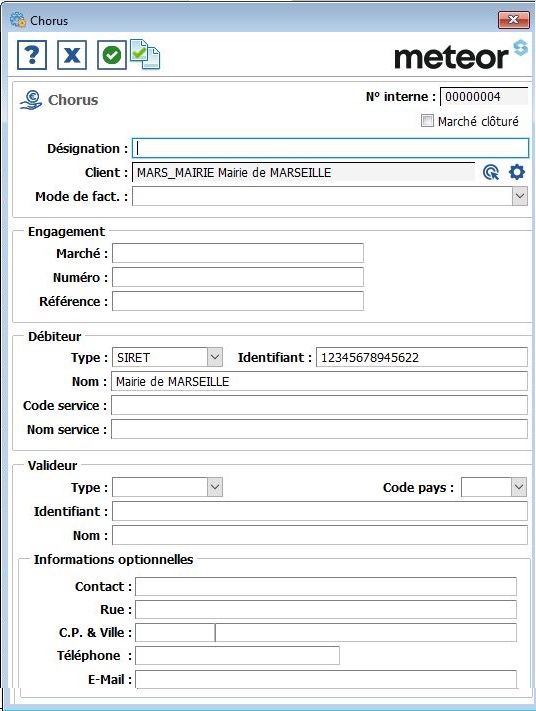Click the Valideur Nom field

click(x=320, y=535)
